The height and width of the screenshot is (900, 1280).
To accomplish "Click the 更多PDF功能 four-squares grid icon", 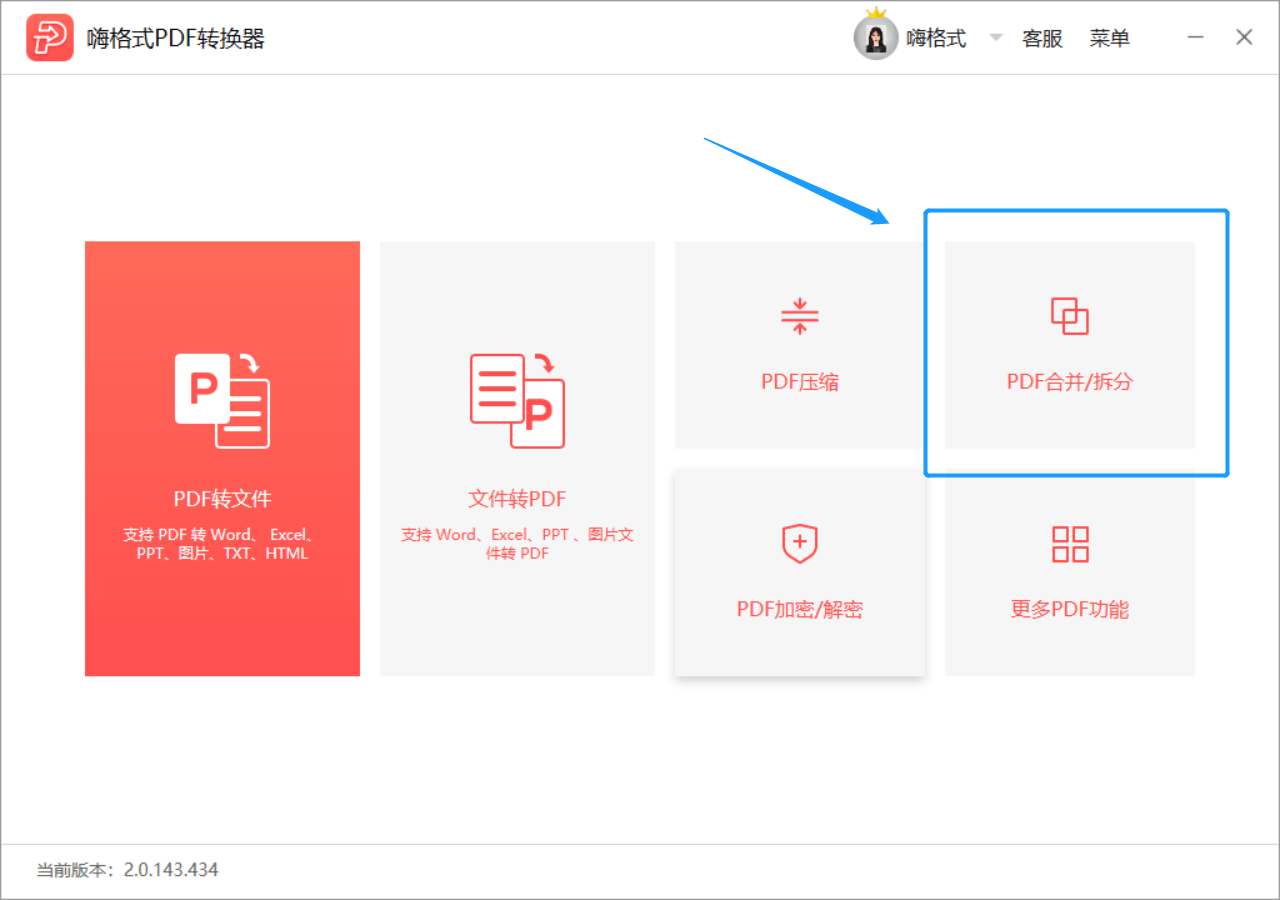I will (x=1069, y=544).
